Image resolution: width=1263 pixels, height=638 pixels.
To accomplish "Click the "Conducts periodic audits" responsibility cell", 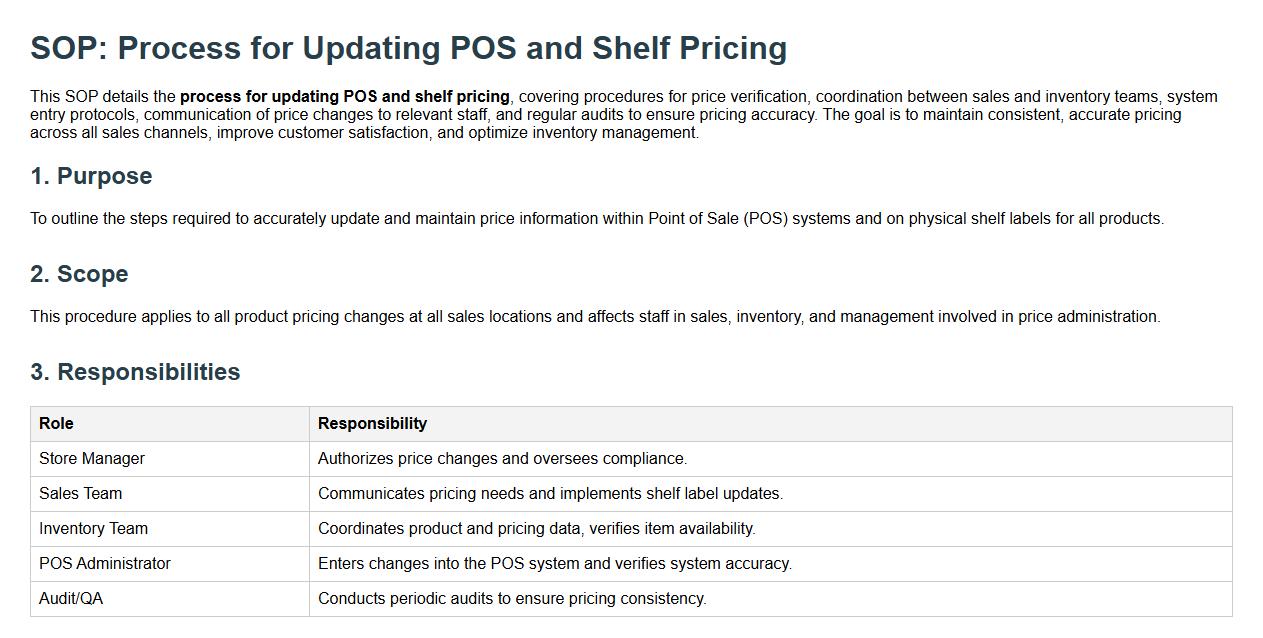I will 512,599.
